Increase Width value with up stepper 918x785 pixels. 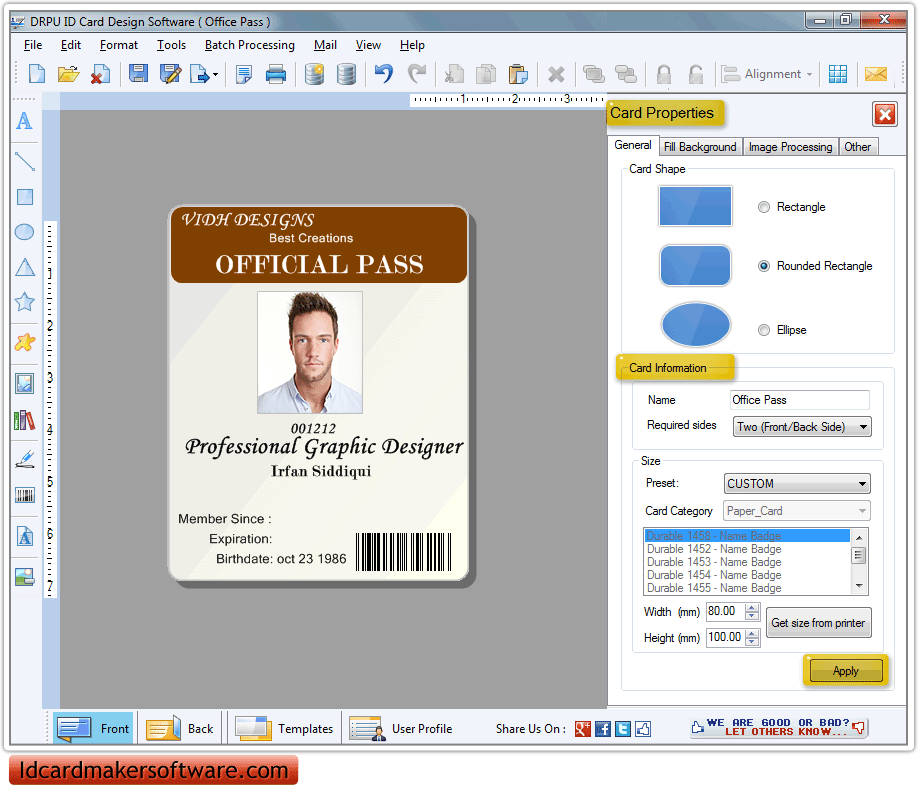pos(752,608)
